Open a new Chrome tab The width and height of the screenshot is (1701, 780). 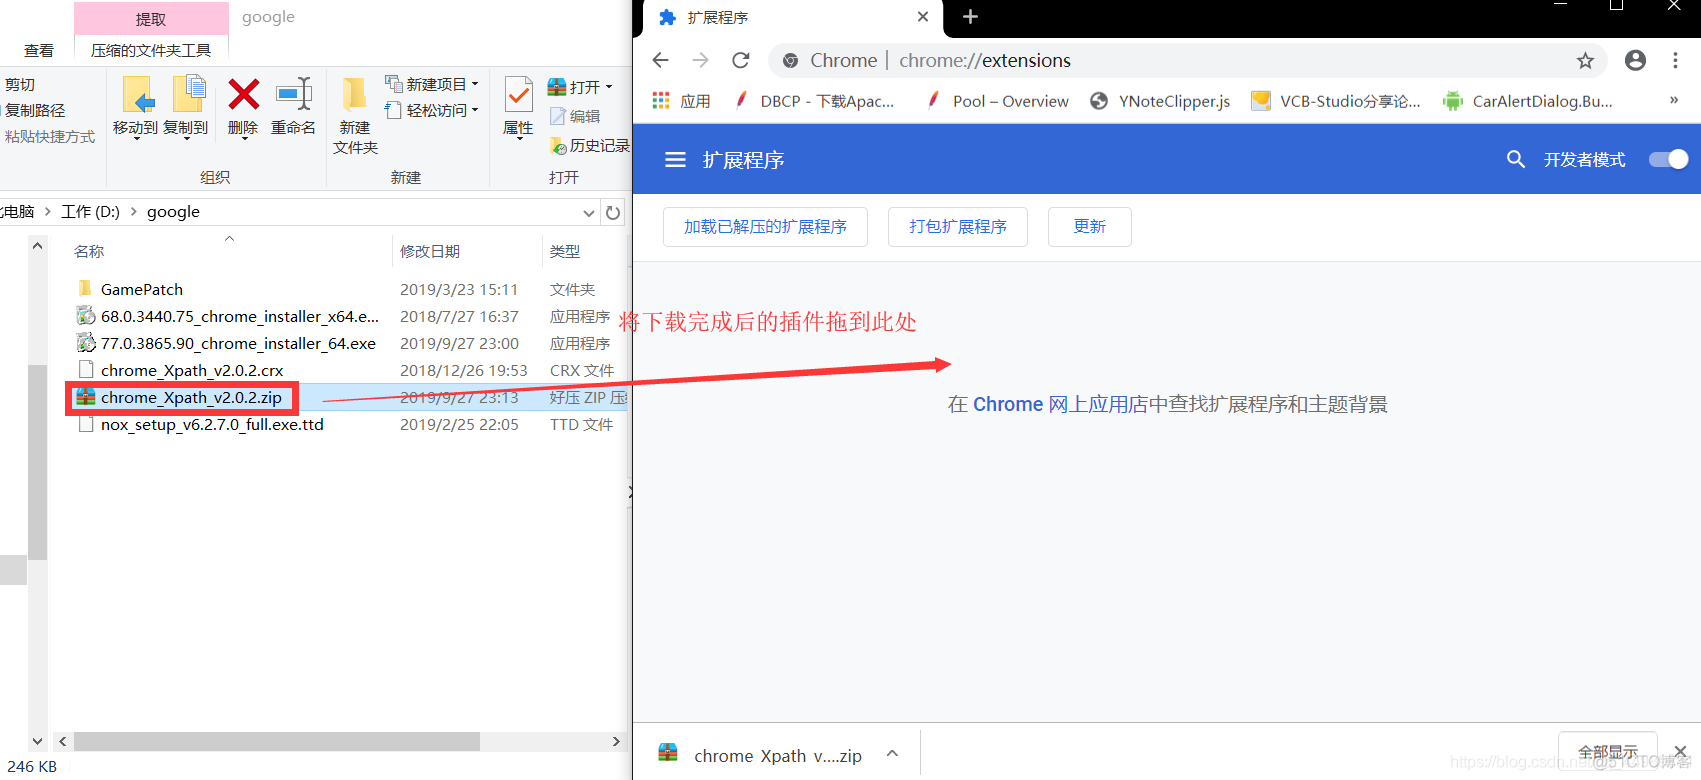(970, 17)
